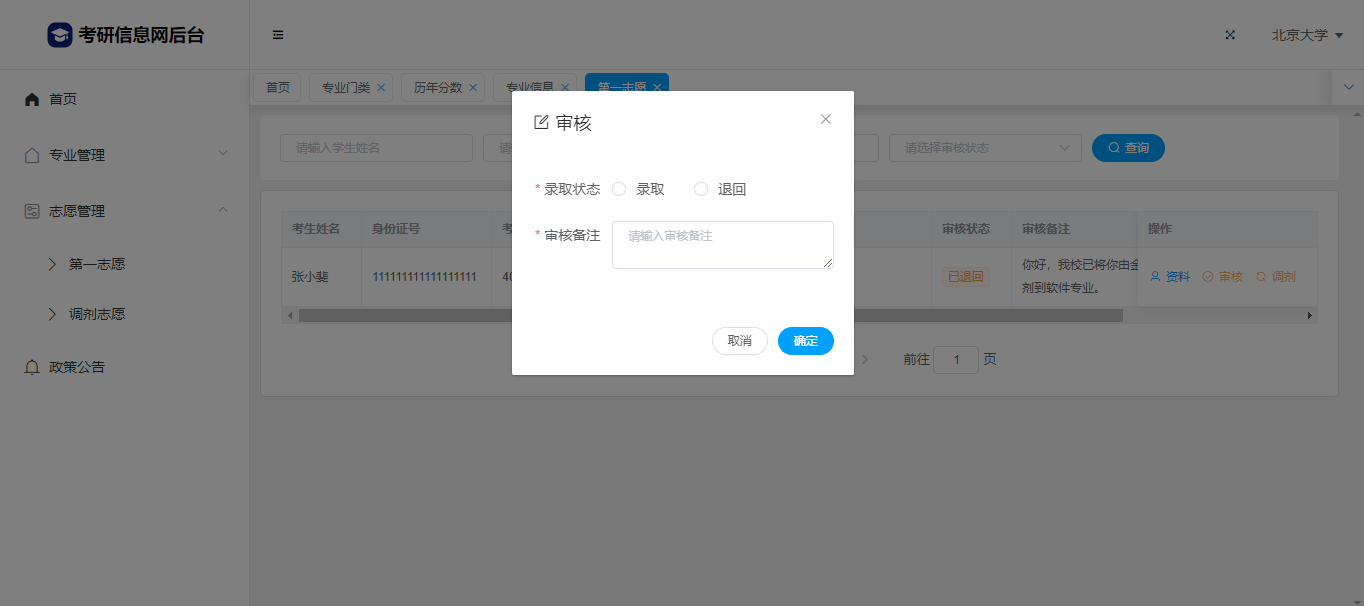This screenshot has width=1364, height=606.
Task: Click the scrollbar right arrow
Action: [1310, 315]
